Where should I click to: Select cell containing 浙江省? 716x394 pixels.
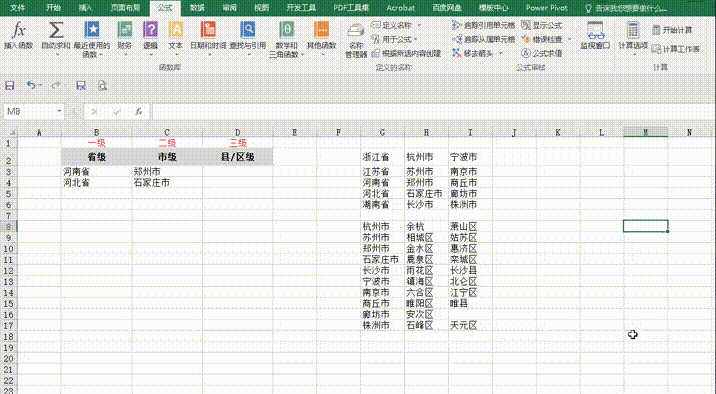[x=382, y=157]
